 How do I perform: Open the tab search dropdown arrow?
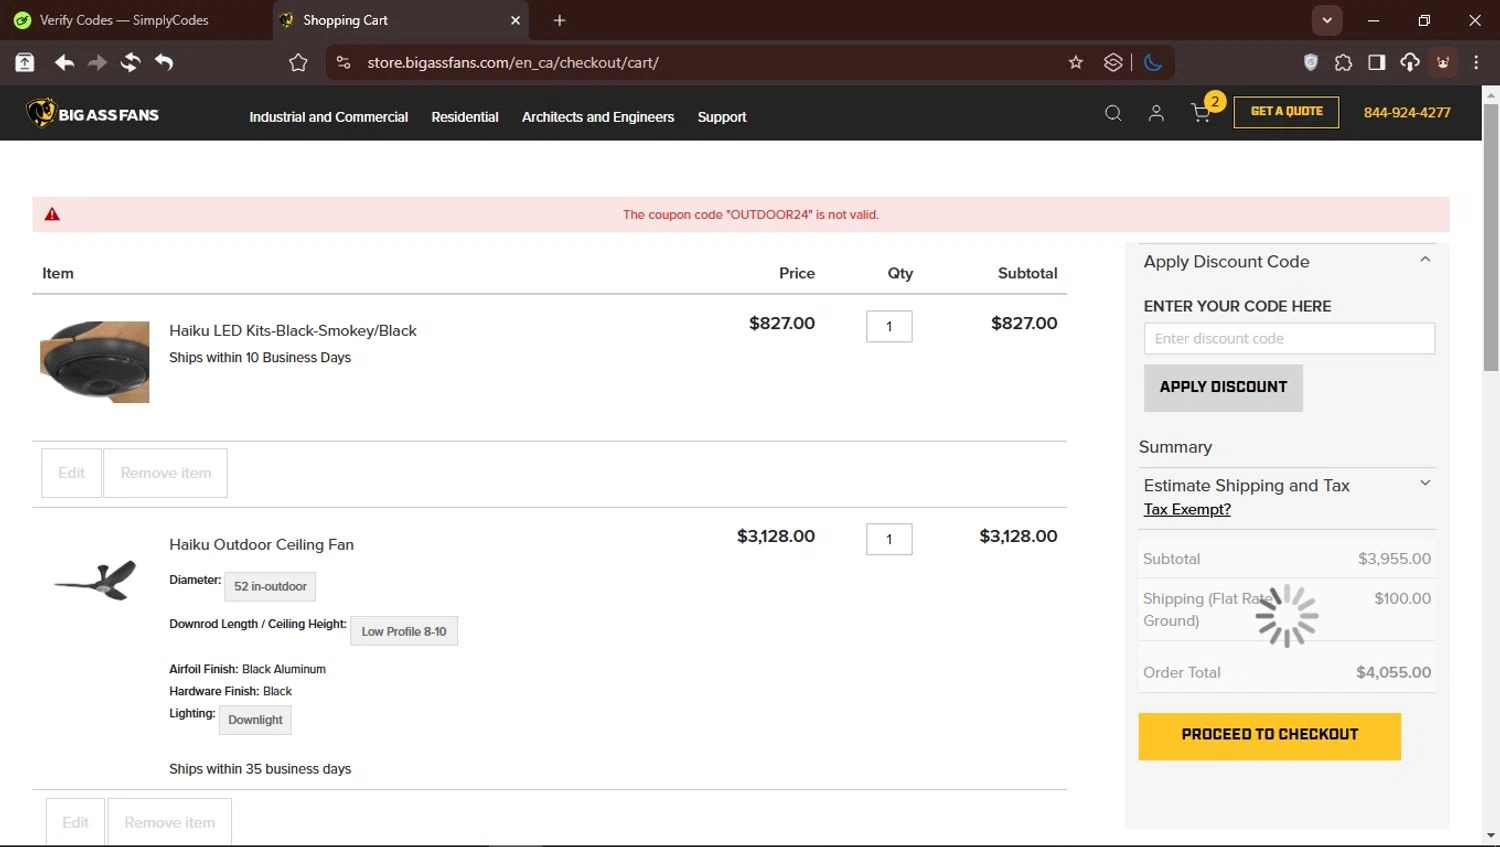point(1327,20)
